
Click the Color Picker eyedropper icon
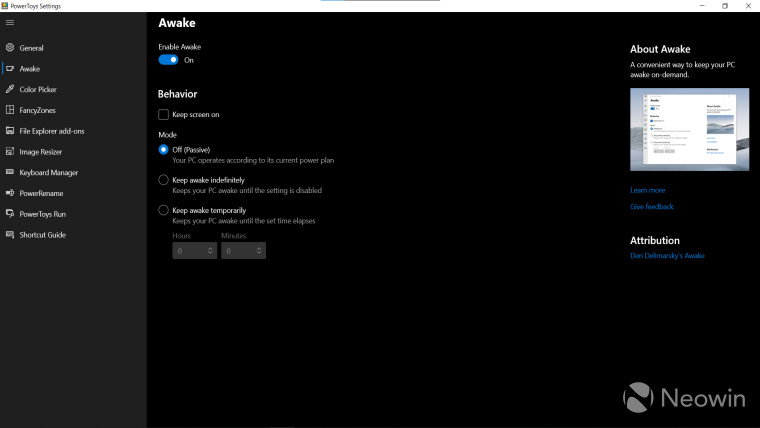pos(10,89)
